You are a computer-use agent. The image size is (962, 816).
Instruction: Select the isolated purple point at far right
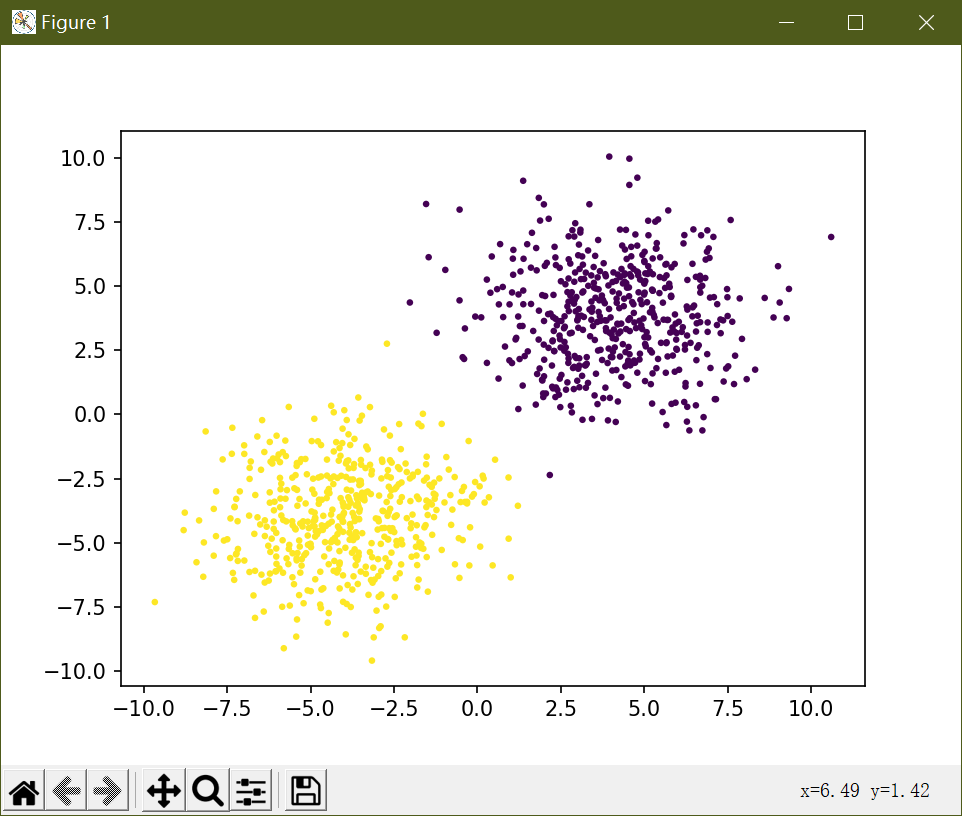[832, 237]
